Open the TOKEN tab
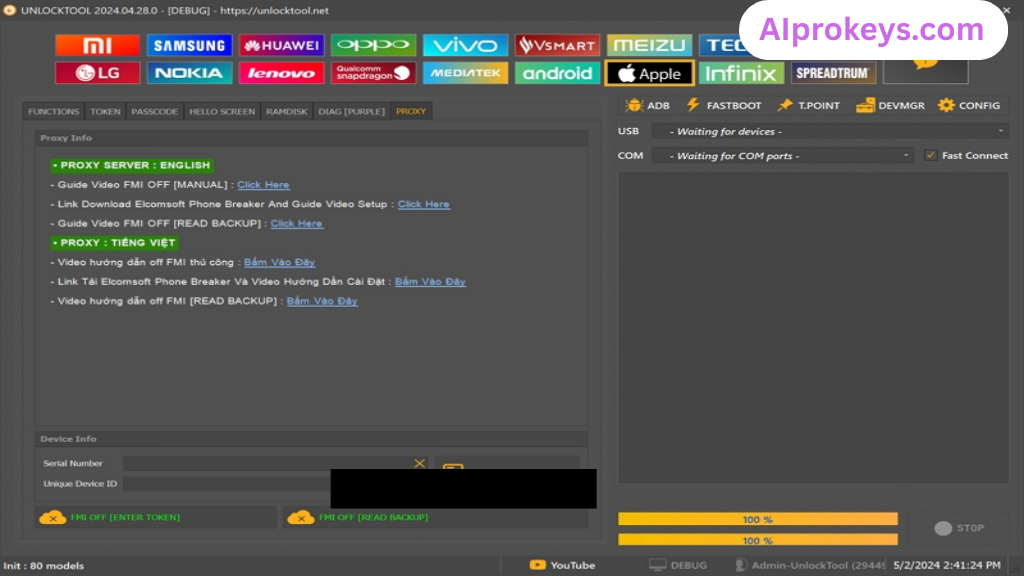The width and height of the screenshot is (1024, 576). (105, 112)
